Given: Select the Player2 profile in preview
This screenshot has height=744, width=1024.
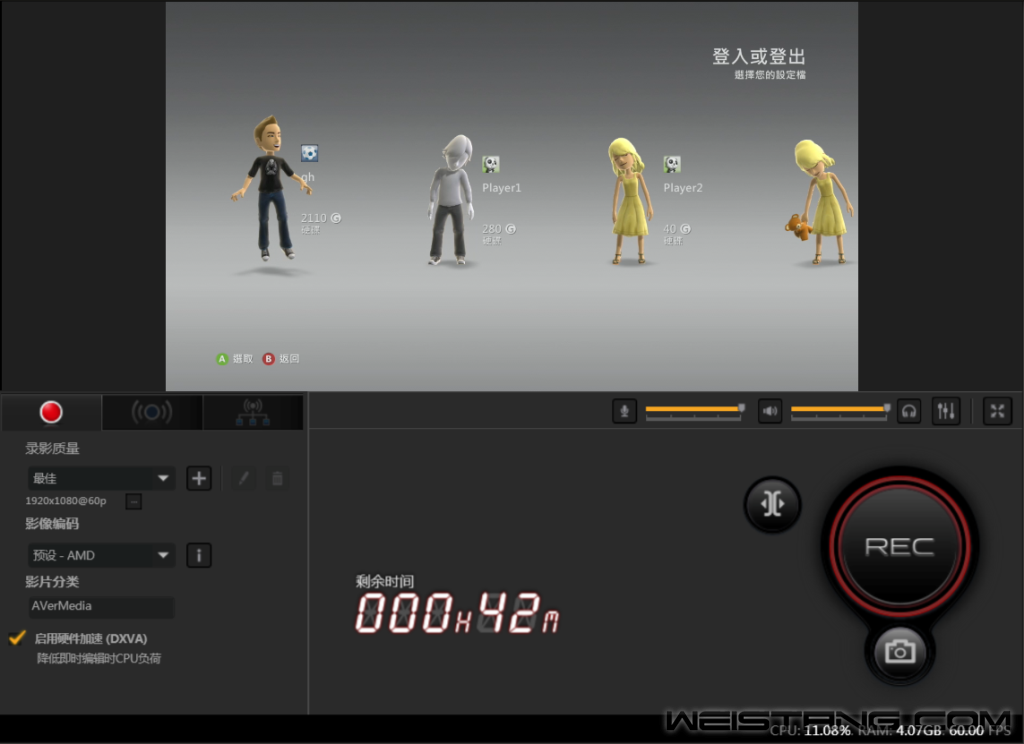Looking at the screenshot, I should tap(683, 188).
